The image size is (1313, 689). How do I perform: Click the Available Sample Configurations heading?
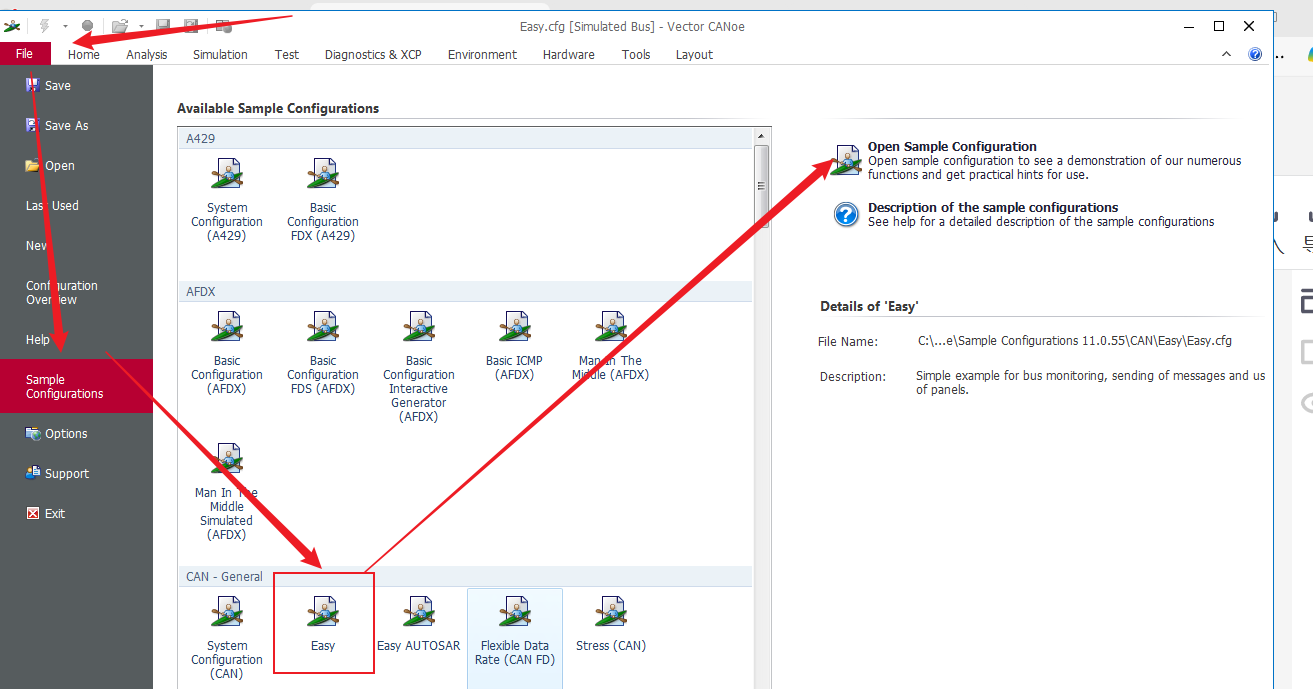278,108
